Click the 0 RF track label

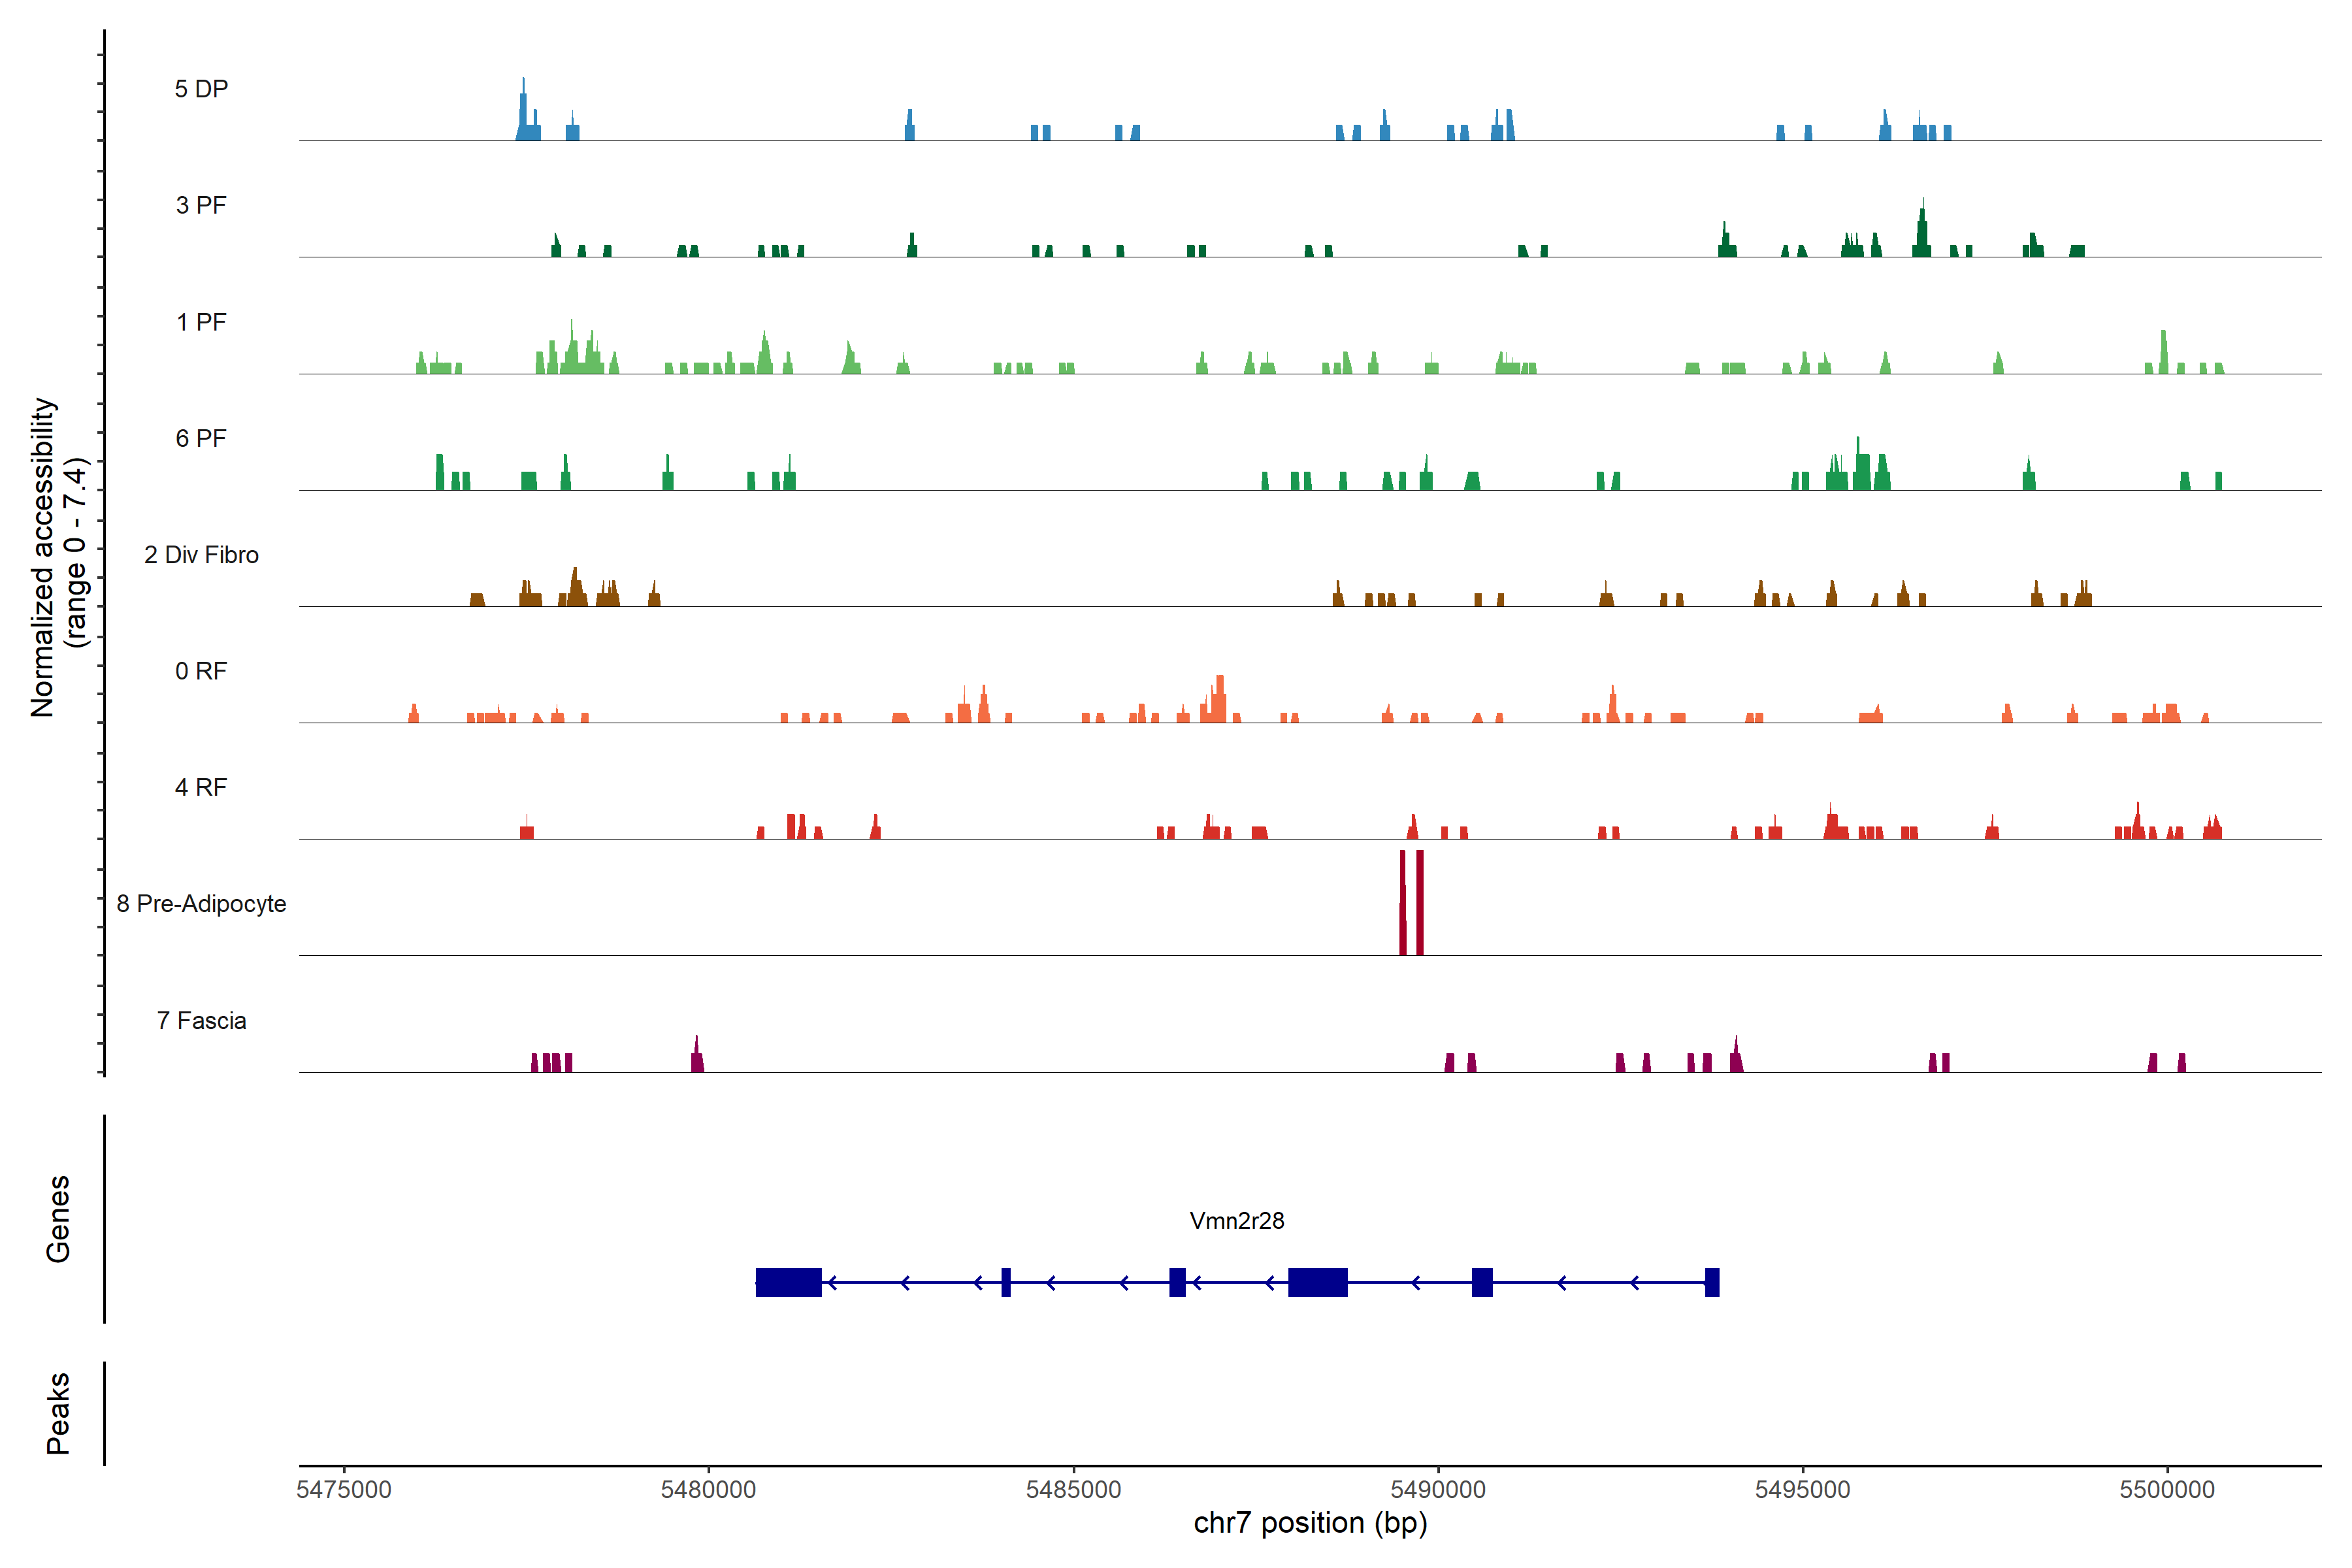(x=201, y=671)
